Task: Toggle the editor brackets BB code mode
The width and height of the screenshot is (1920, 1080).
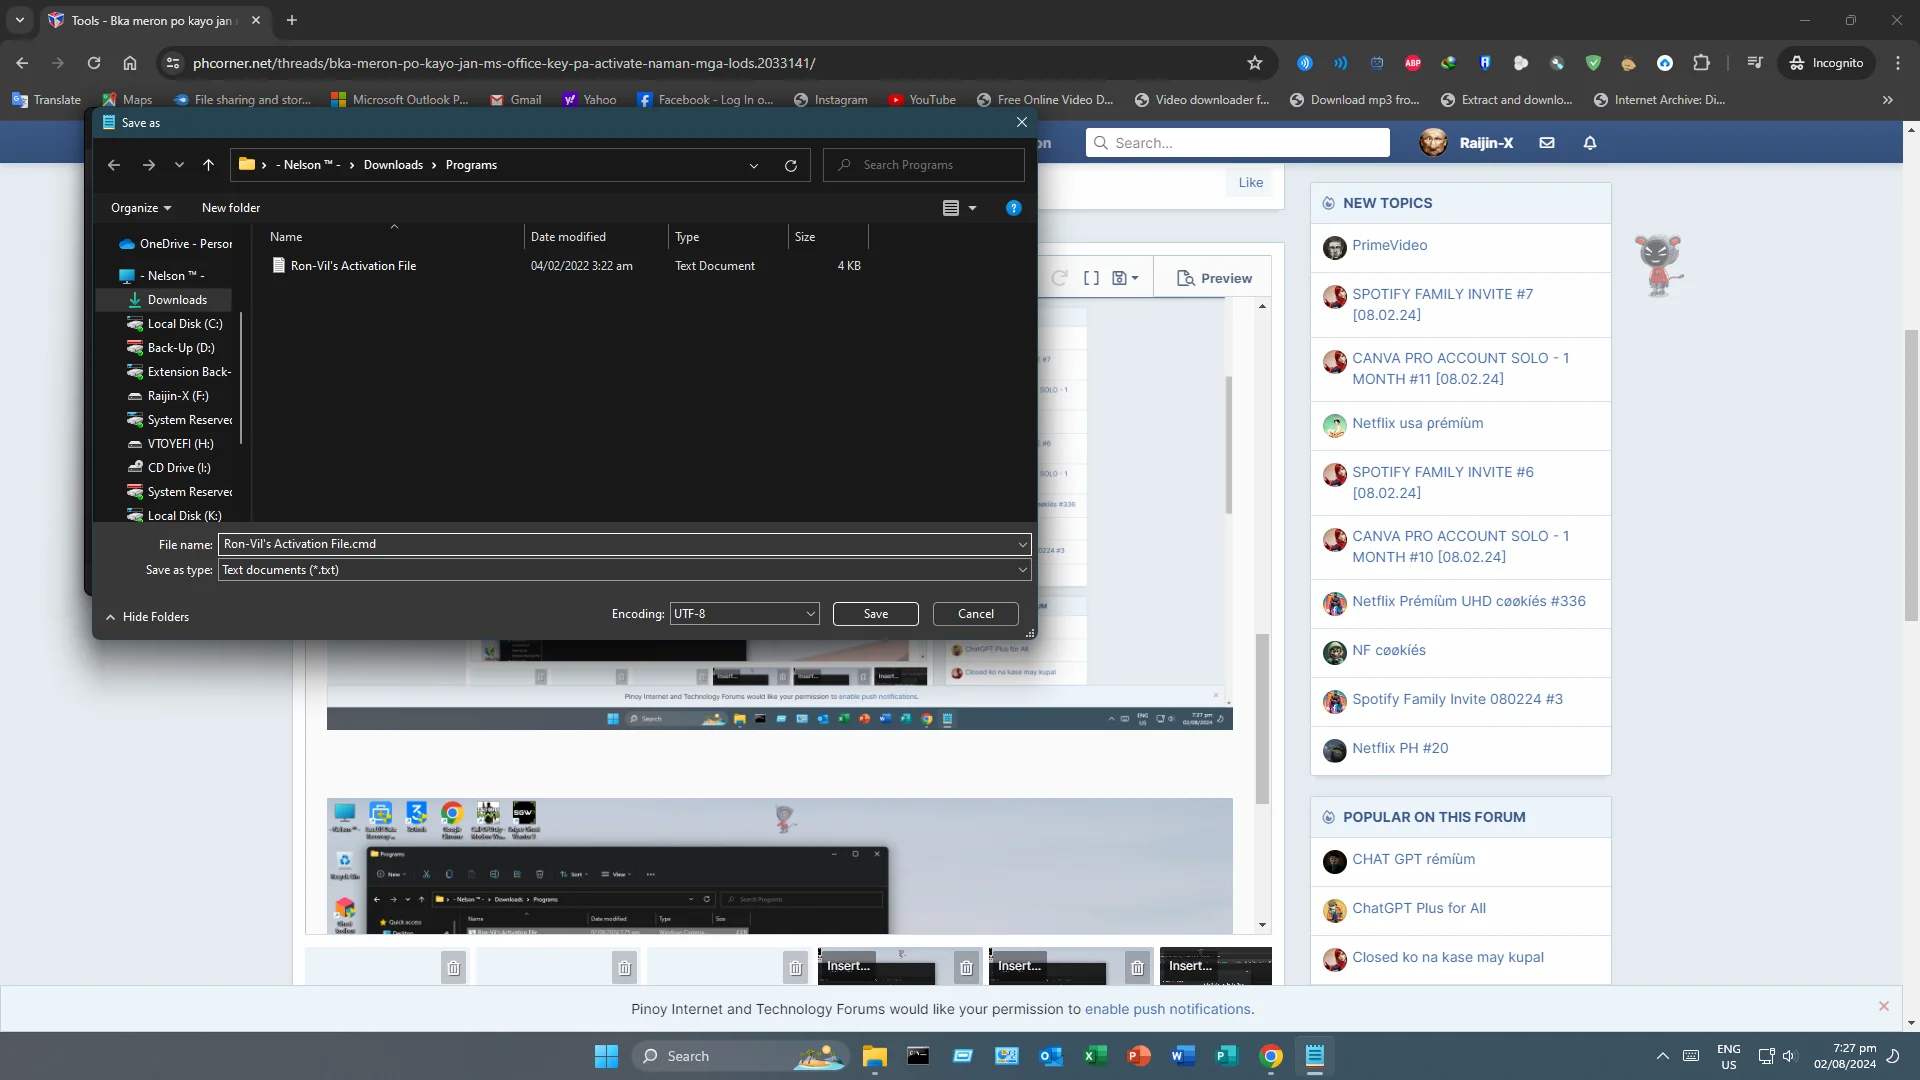Action: click(1092, 278)
